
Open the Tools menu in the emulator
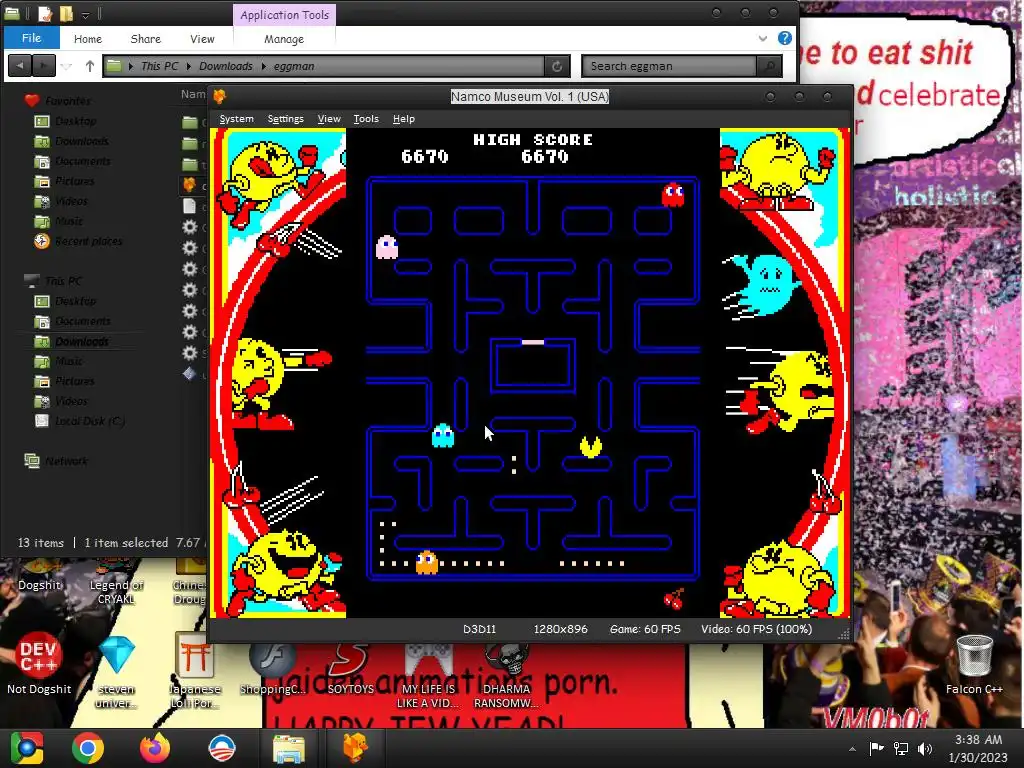[x=366, y=118]
